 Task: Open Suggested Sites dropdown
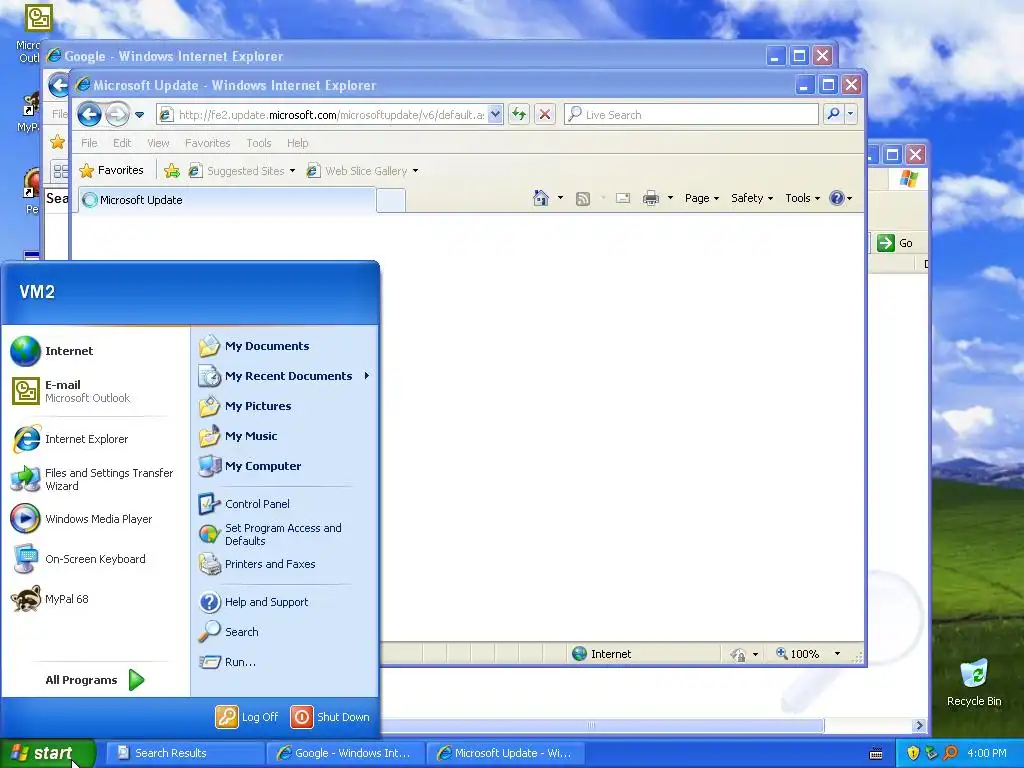point(242,170)
